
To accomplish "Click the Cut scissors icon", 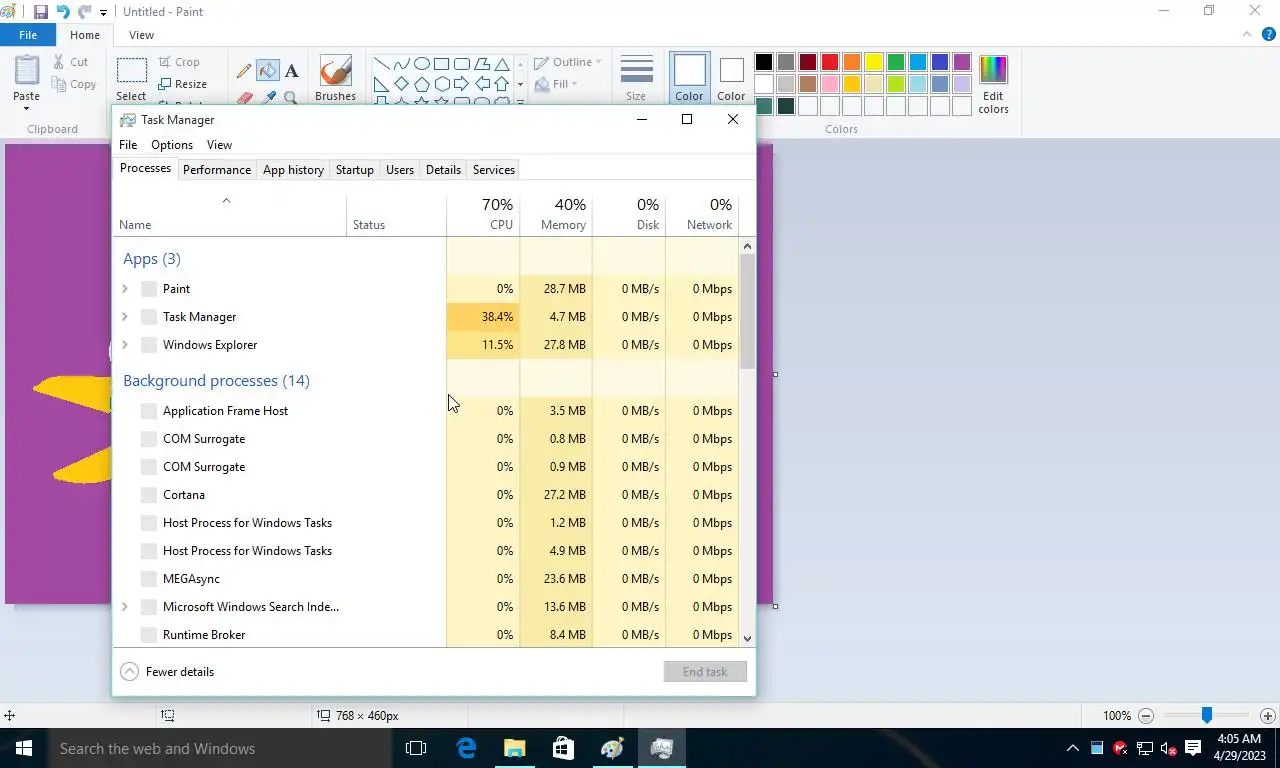I will click(x=59, y=62).
